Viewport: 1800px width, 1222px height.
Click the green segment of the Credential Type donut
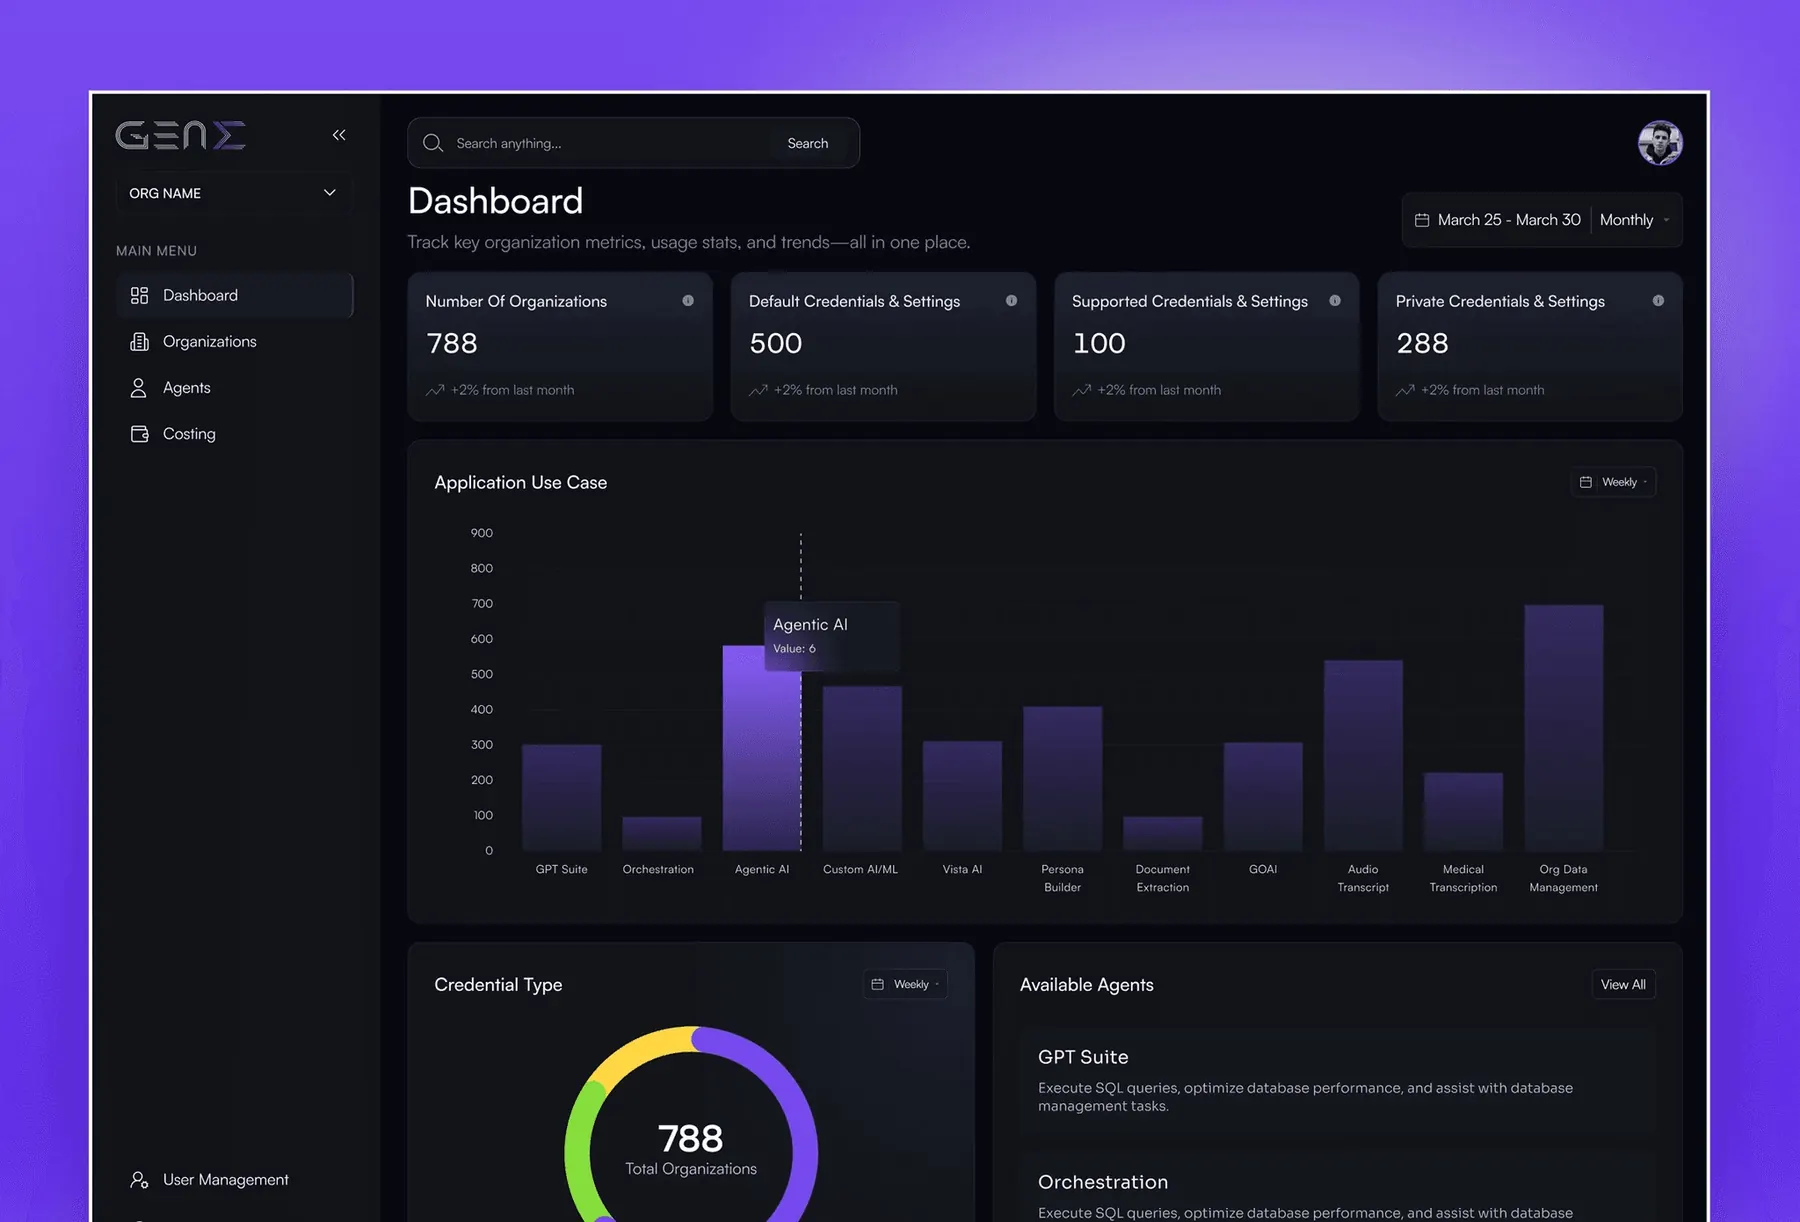[578, 1150]
